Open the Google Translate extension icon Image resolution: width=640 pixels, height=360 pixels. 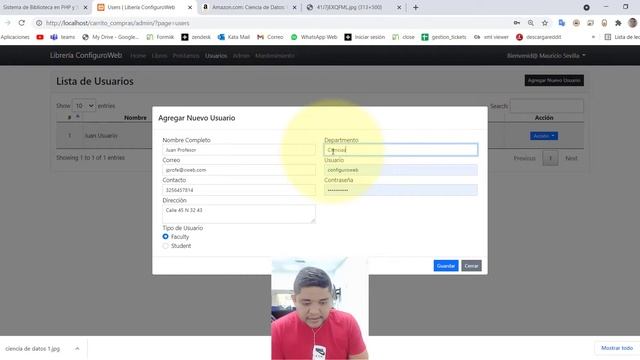point(562,23)
